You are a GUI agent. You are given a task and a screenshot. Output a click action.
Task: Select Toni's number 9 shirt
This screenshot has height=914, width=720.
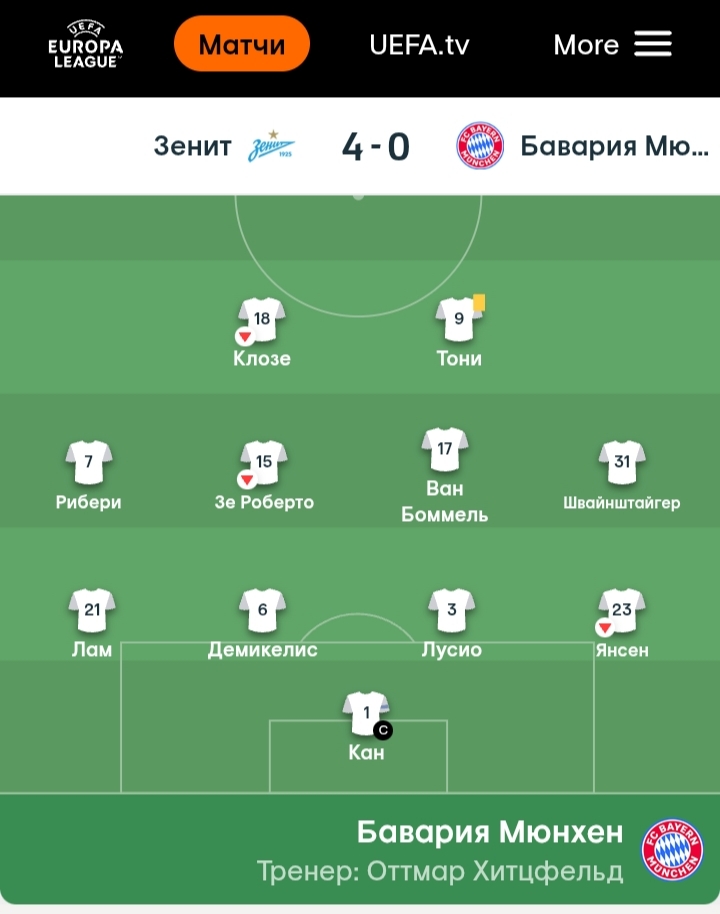pyautogui.click(x=459, y=319)
